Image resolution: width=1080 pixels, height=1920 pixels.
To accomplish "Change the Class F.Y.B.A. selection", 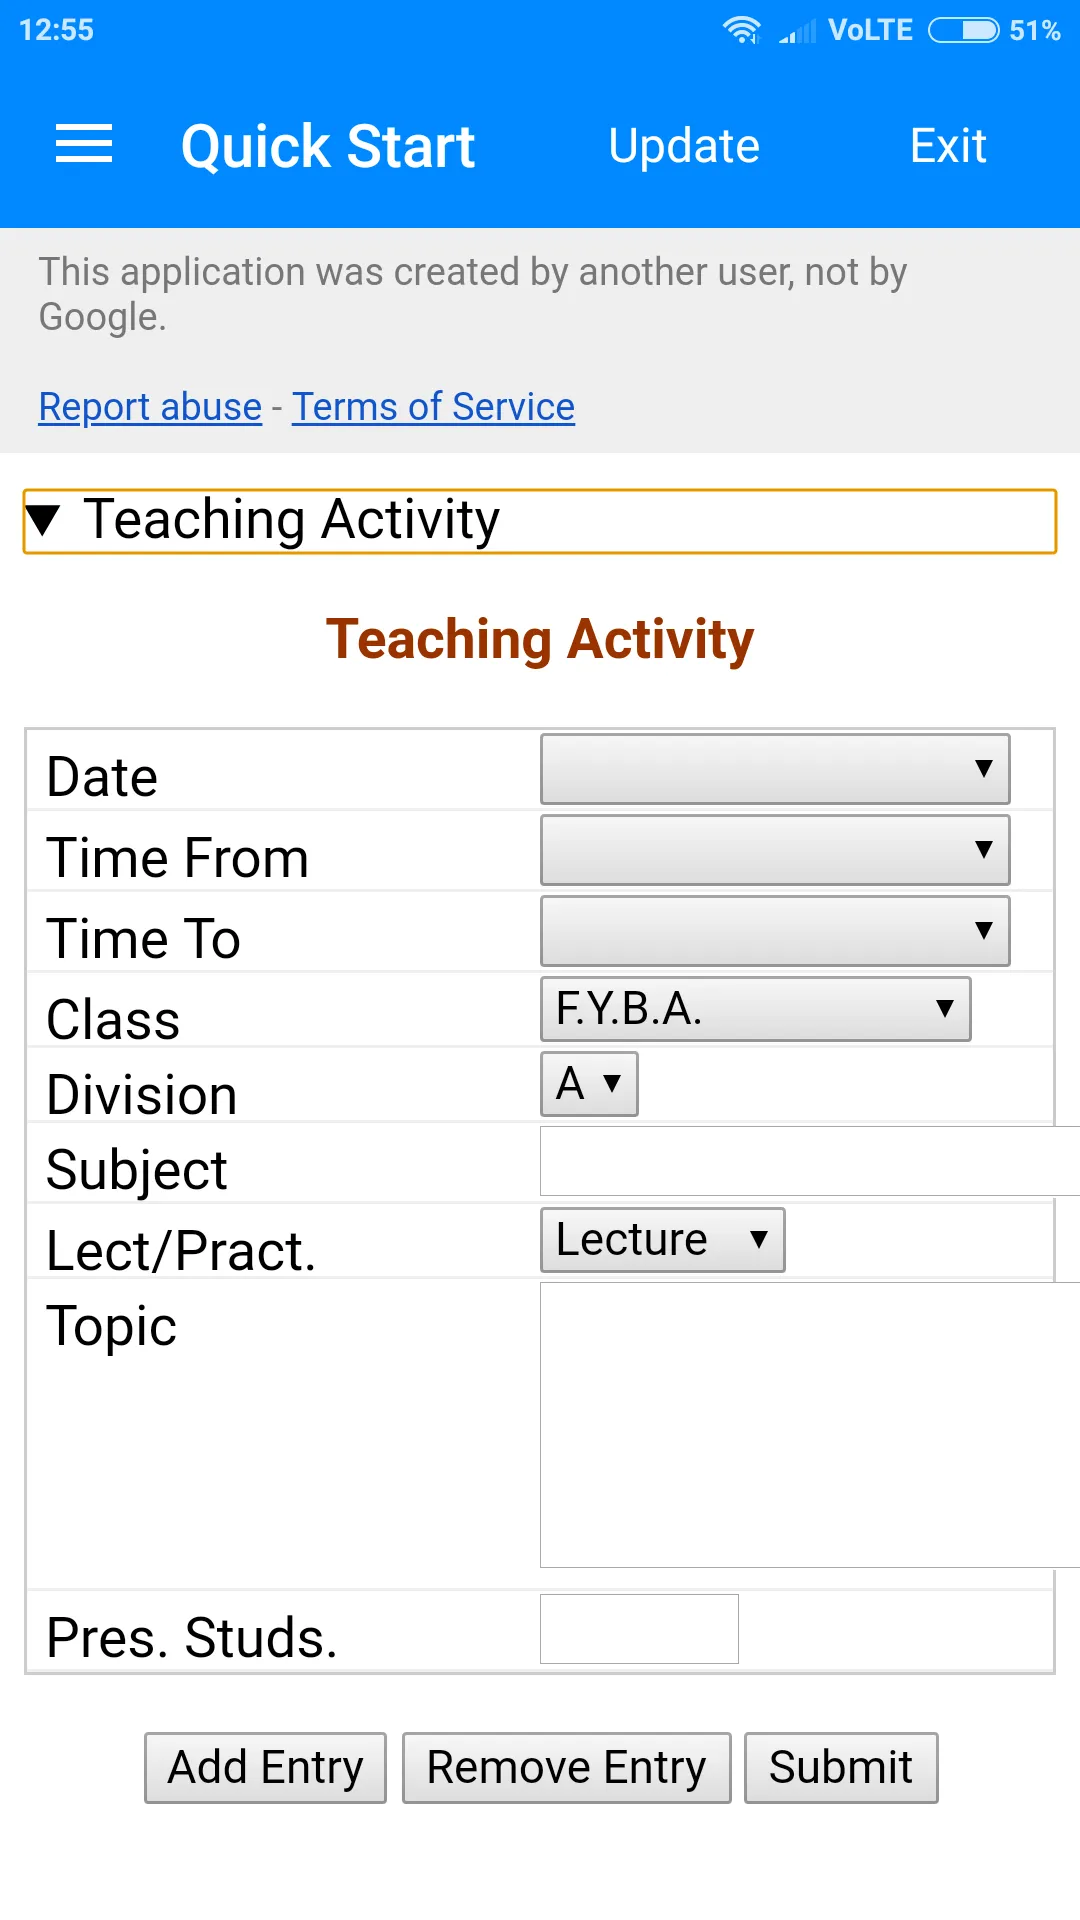I will (755, 1009).
